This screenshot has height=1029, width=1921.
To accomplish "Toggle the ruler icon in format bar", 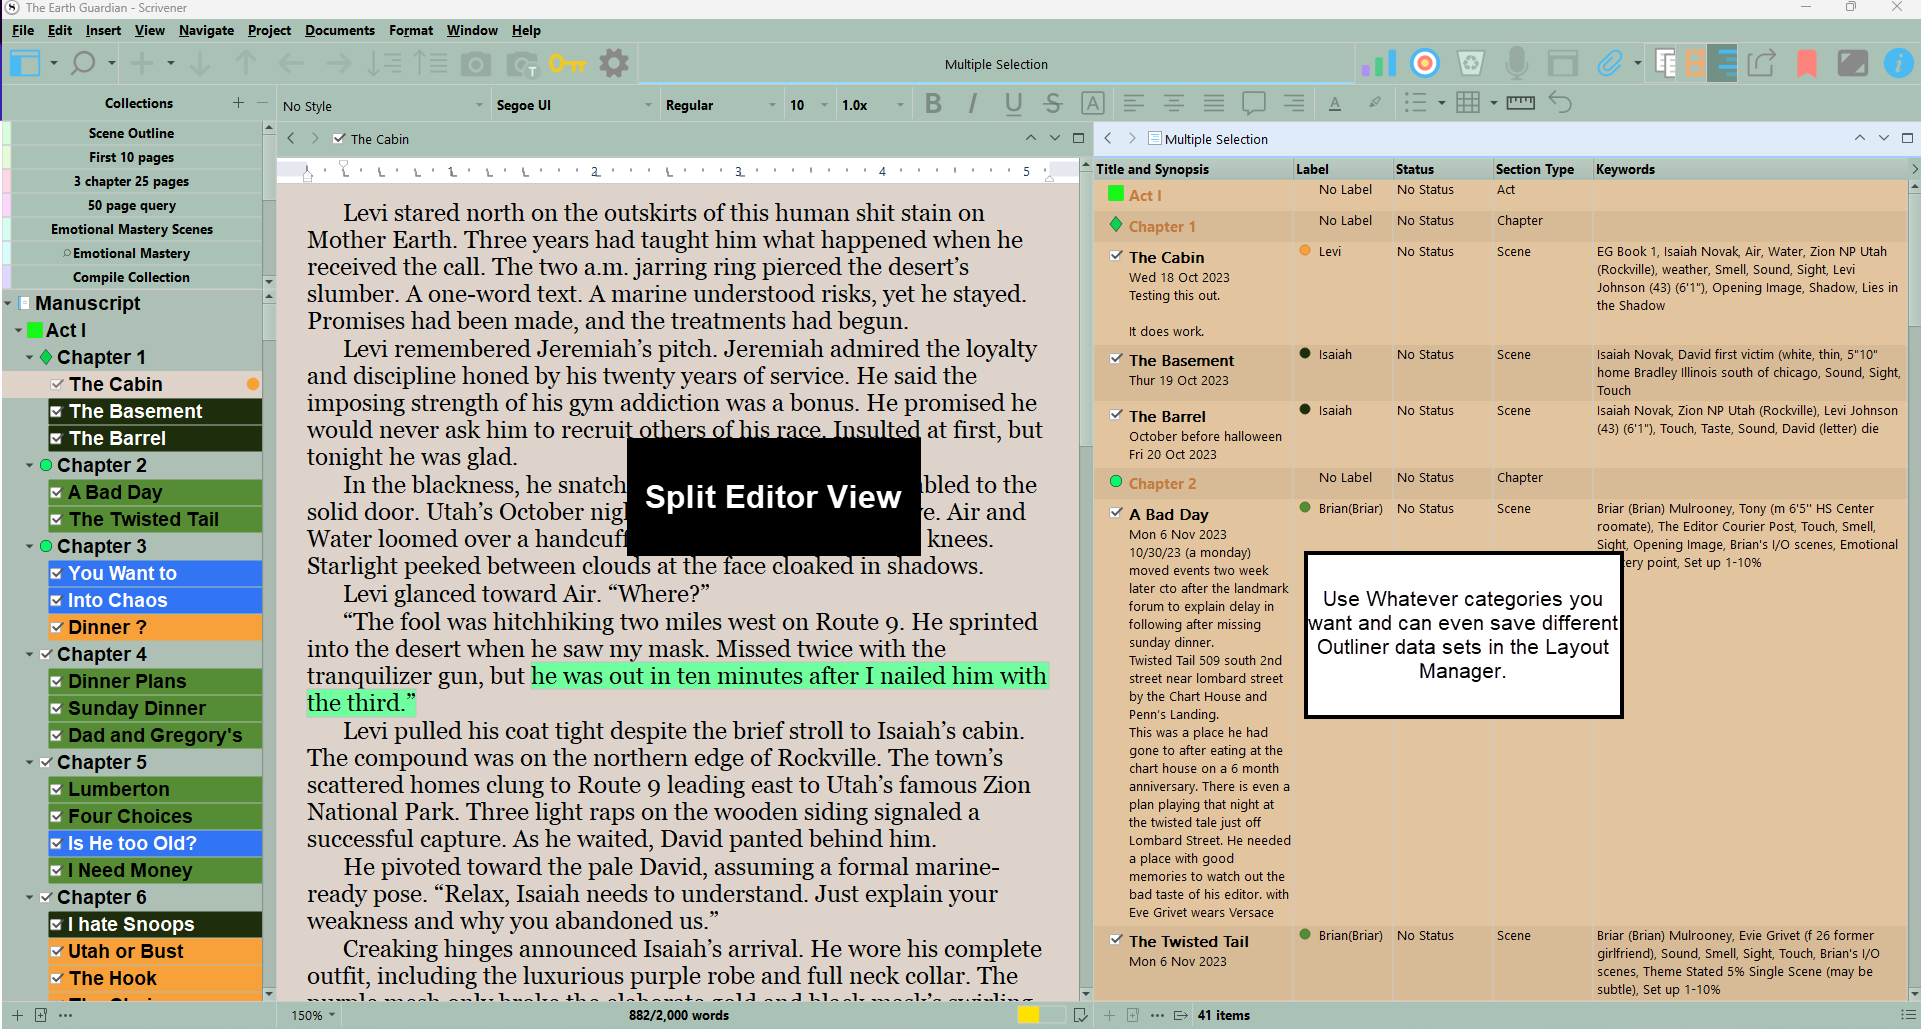I will coord(1520,104).
